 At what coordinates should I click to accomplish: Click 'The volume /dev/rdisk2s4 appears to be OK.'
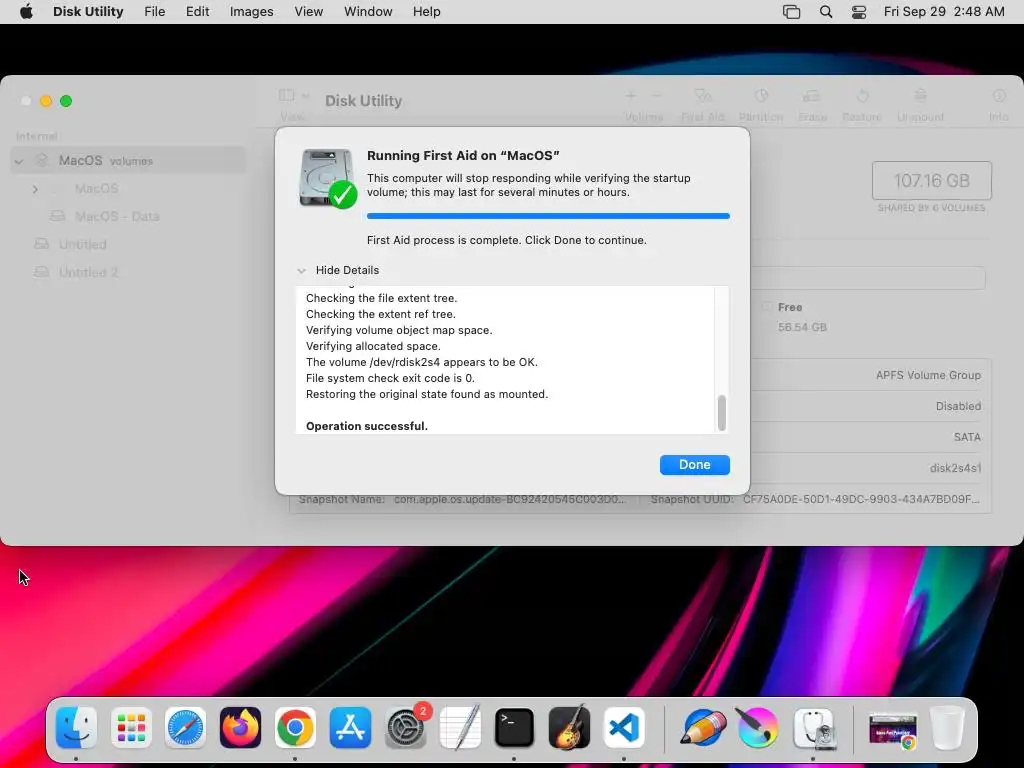(421, 362)
